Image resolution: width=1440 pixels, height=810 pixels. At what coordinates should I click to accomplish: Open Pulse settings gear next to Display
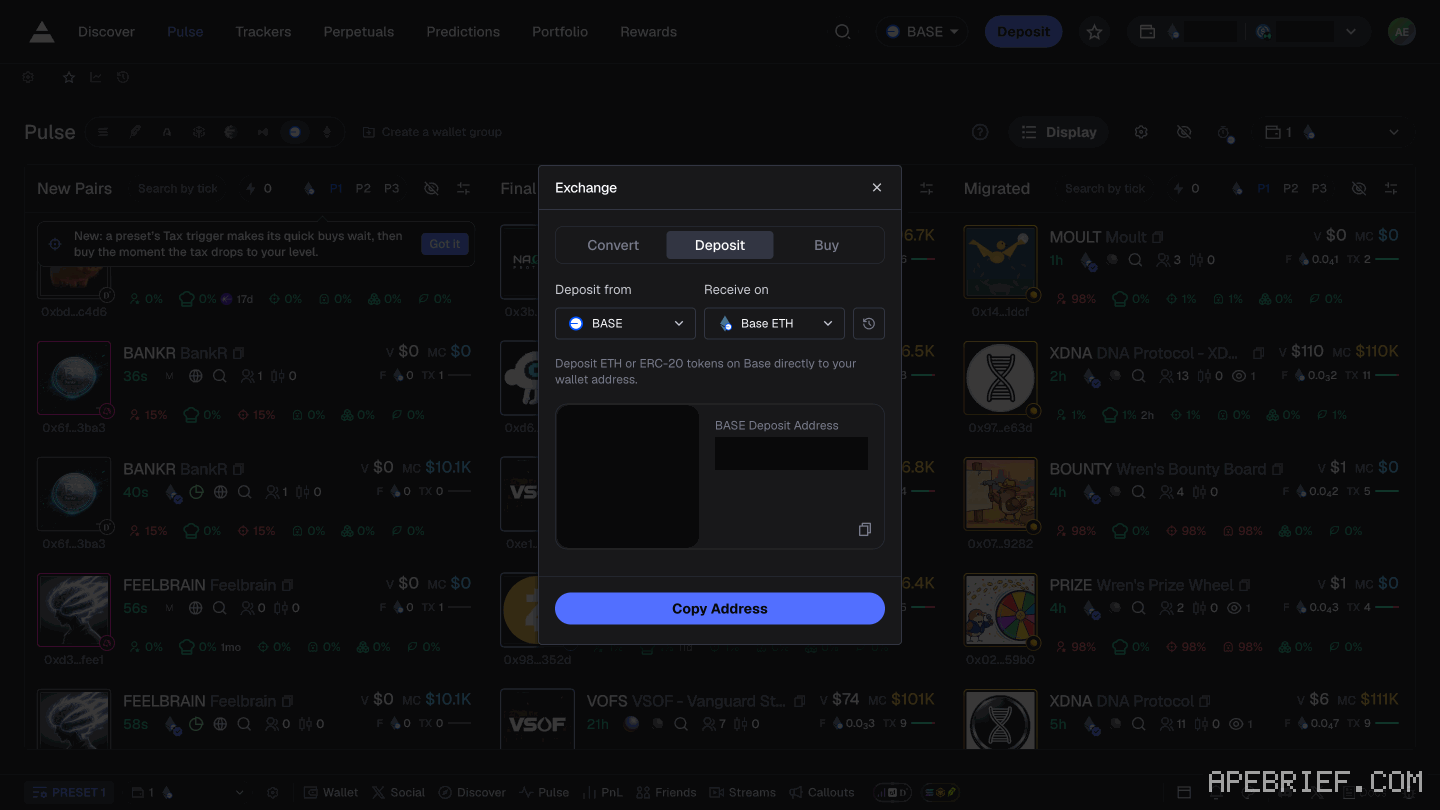(x=1141, y=132)
